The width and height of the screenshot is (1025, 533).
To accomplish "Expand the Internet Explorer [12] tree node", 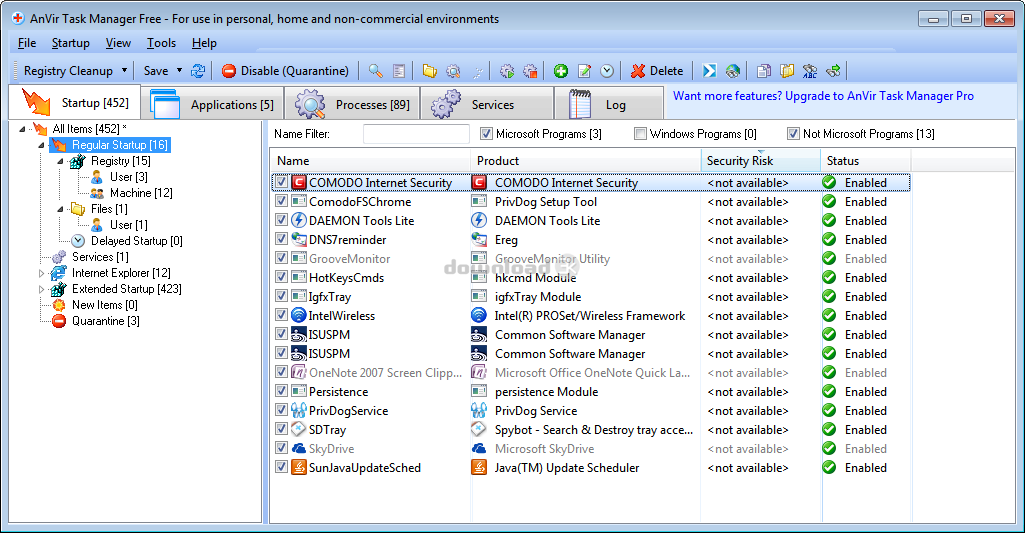I will 42,273.
